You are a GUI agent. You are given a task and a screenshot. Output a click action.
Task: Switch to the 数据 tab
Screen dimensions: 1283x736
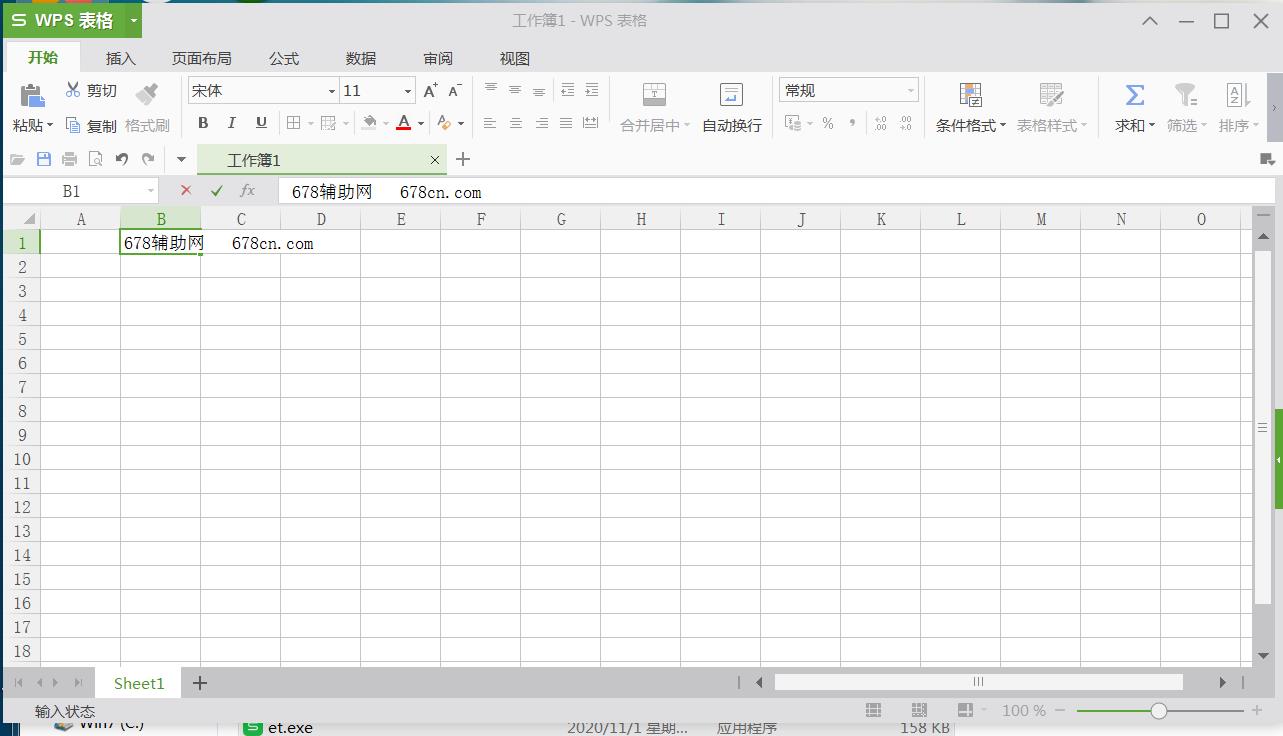click(361, 59)
